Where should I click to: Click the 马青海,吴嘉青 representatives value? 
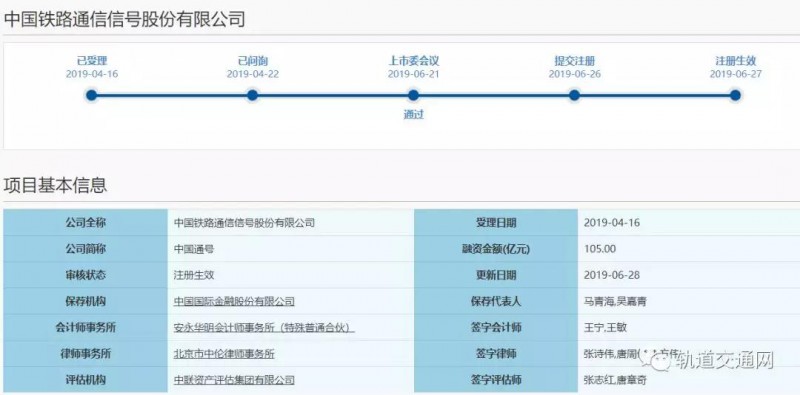click(x=615, y=301)
